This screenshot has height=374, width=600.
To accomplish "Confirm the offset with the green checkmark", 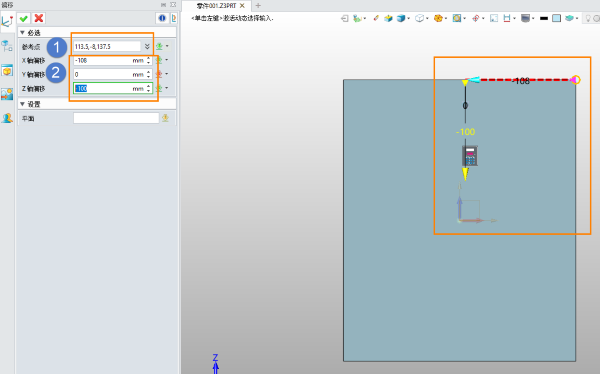I will pyautogui.click(x=24, y=18).
